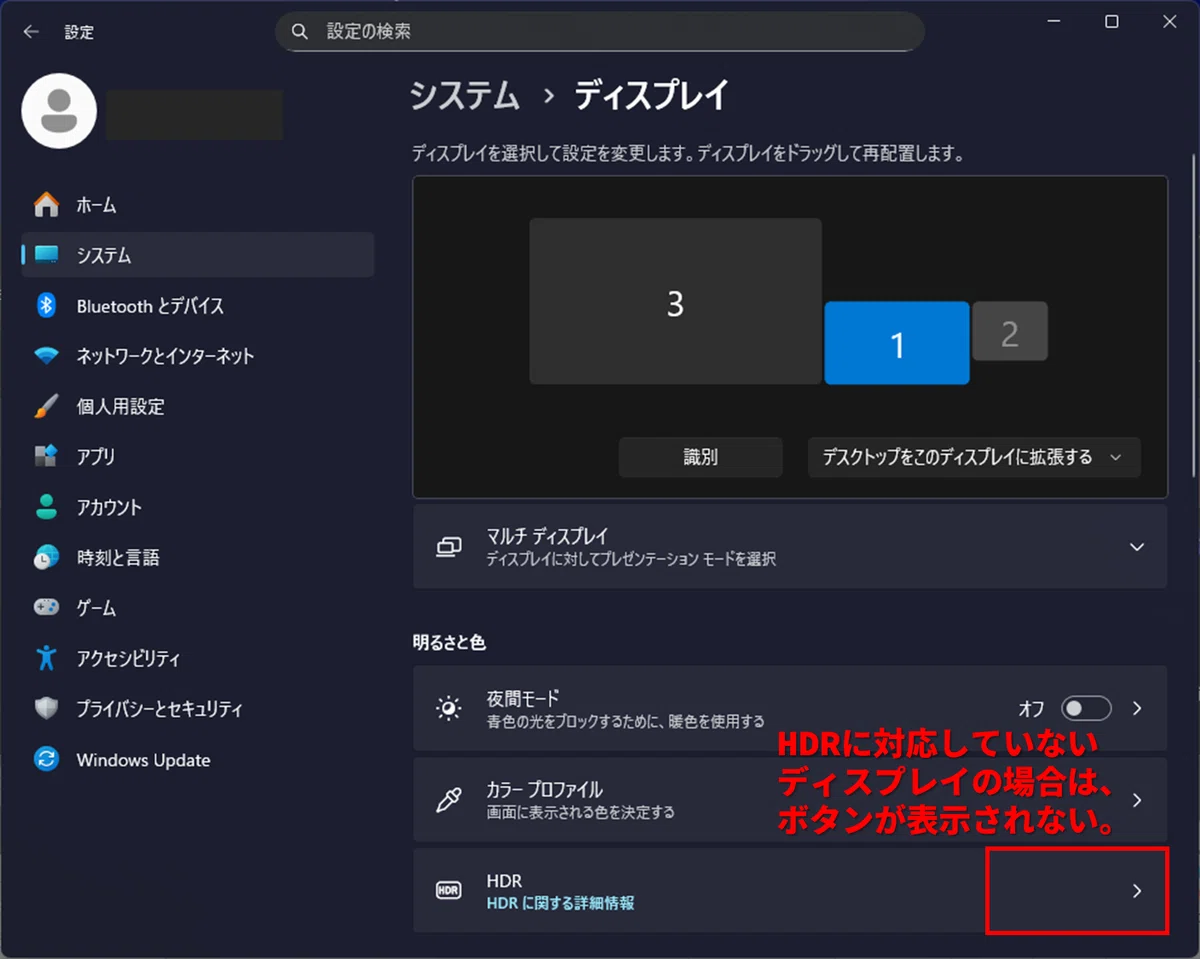This screenshot has height=959, width=1200.
Task: Click the ゲーム controller icon
Action: pos(46,607)
